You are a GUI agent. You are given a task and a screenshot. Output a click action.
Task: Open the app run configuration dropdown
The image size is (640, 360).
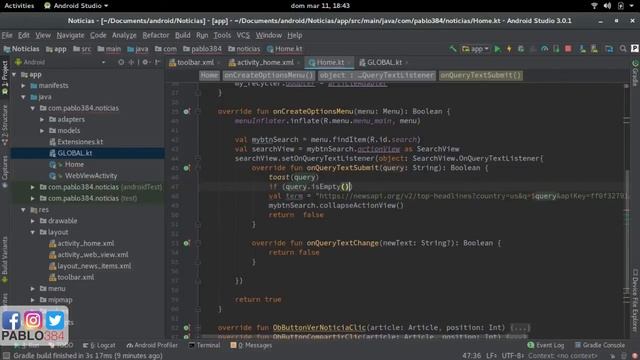(x=476, y=49)
